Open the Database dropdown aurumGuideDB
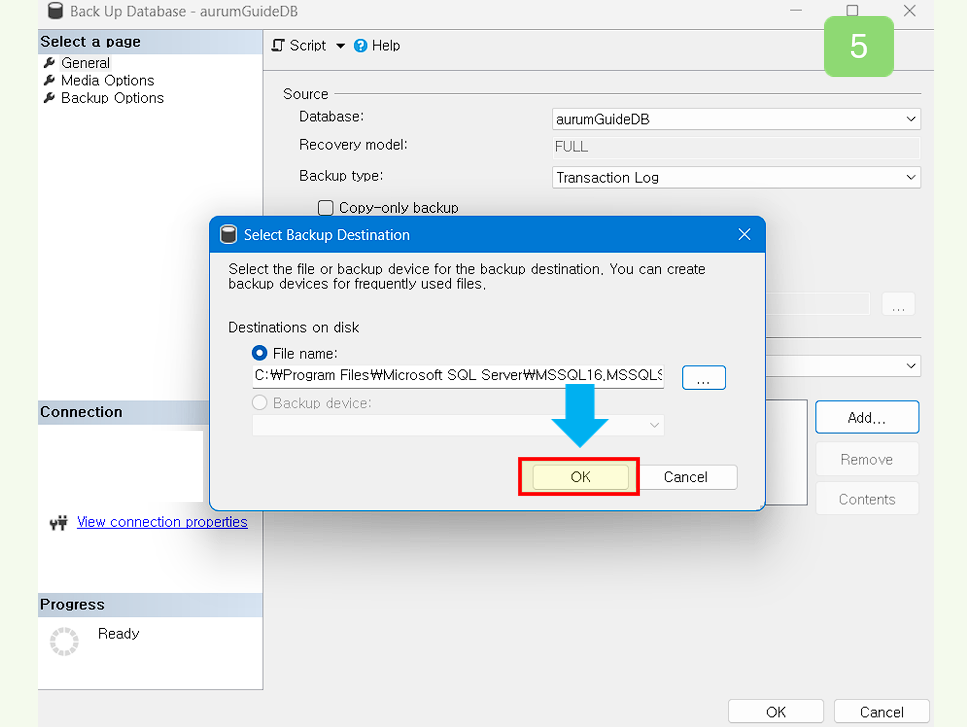The image size is (967, 727). (x=736, y=119)
